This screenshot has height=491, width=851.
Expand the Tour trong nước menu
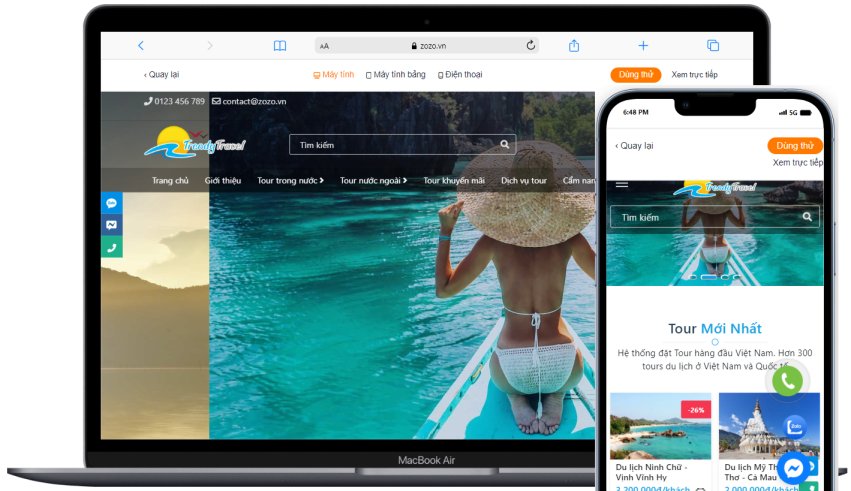point(290,181)
